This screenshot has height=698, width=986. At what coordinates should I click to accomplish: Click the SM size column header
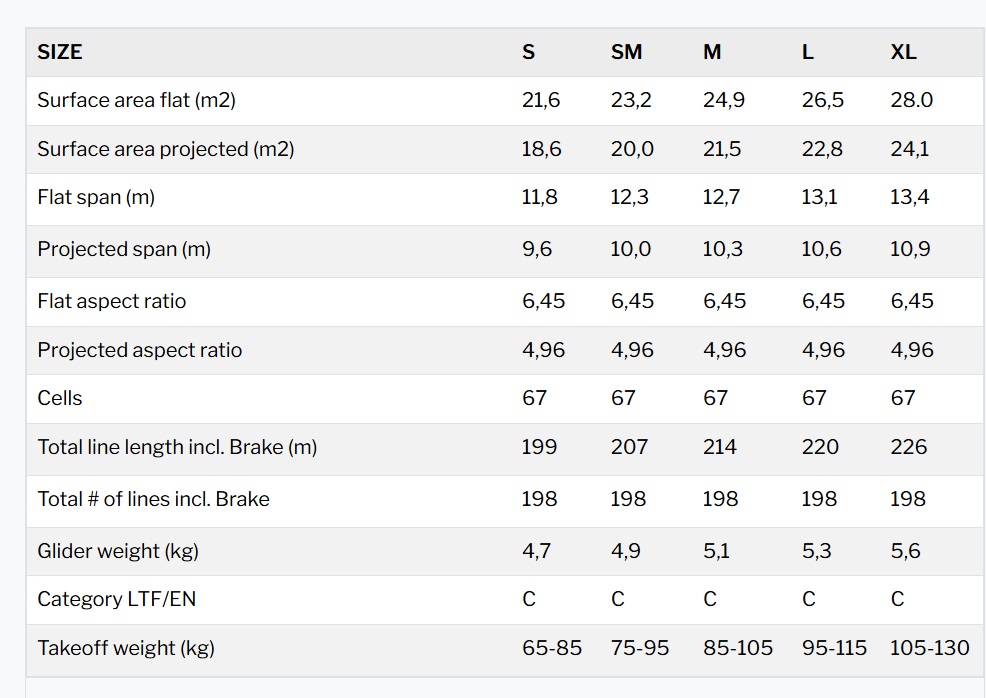626,52
